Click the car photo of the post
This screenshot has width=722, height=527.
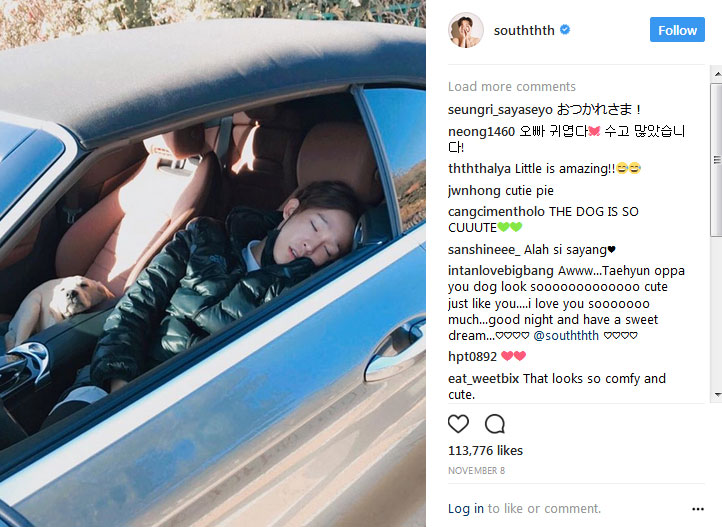pos(213,263)
